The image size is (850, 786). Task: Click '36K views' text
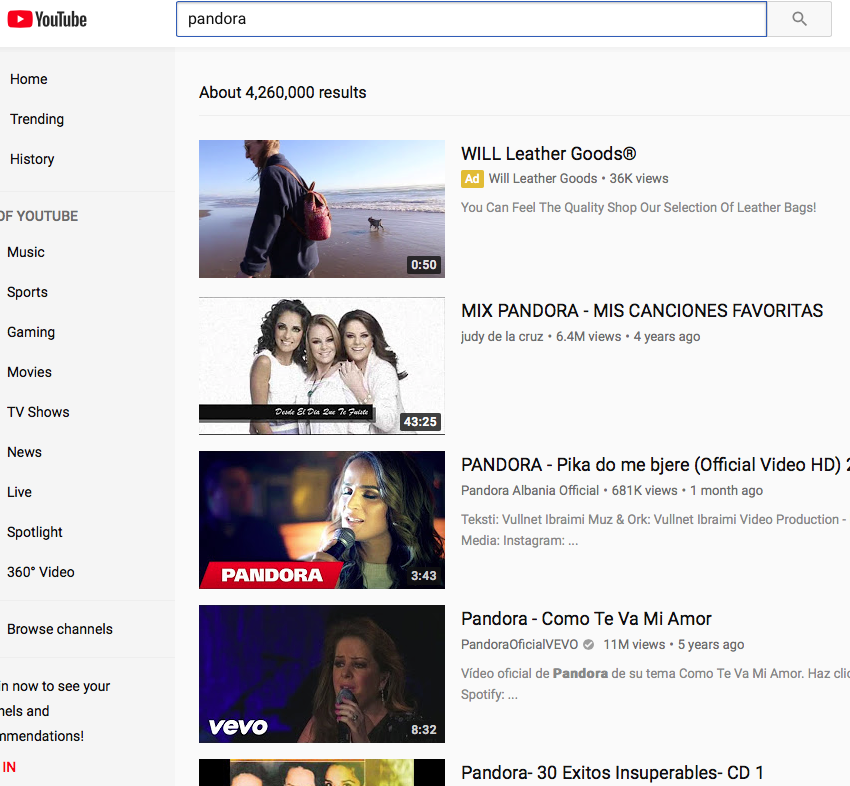pyautogui.click(x=639, y=179)
